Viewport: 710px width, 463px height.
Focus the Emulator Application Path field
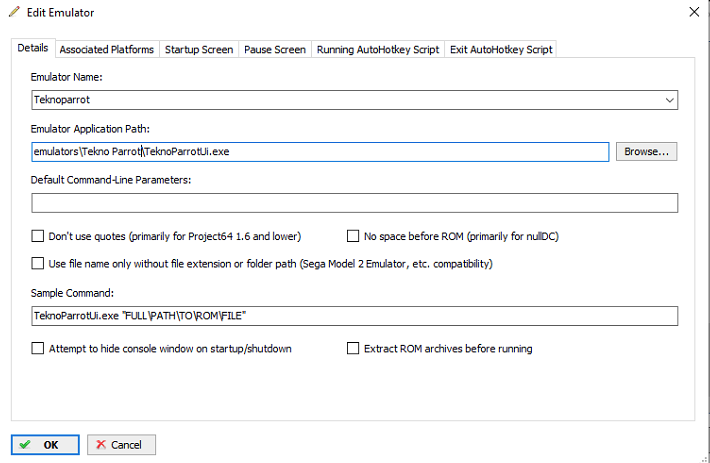[320, 152]
